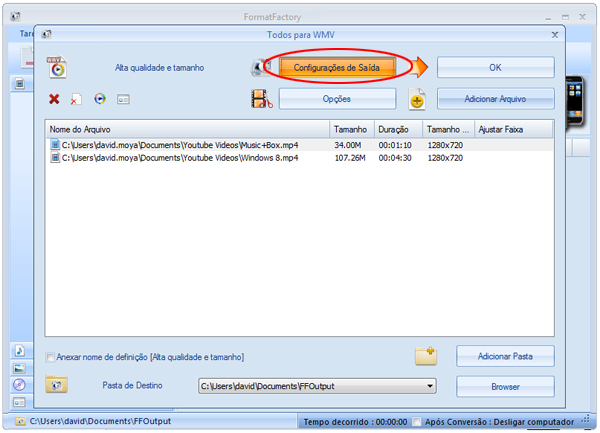Click the red X remove file icon
600x433 pixels.
(54, 99)
